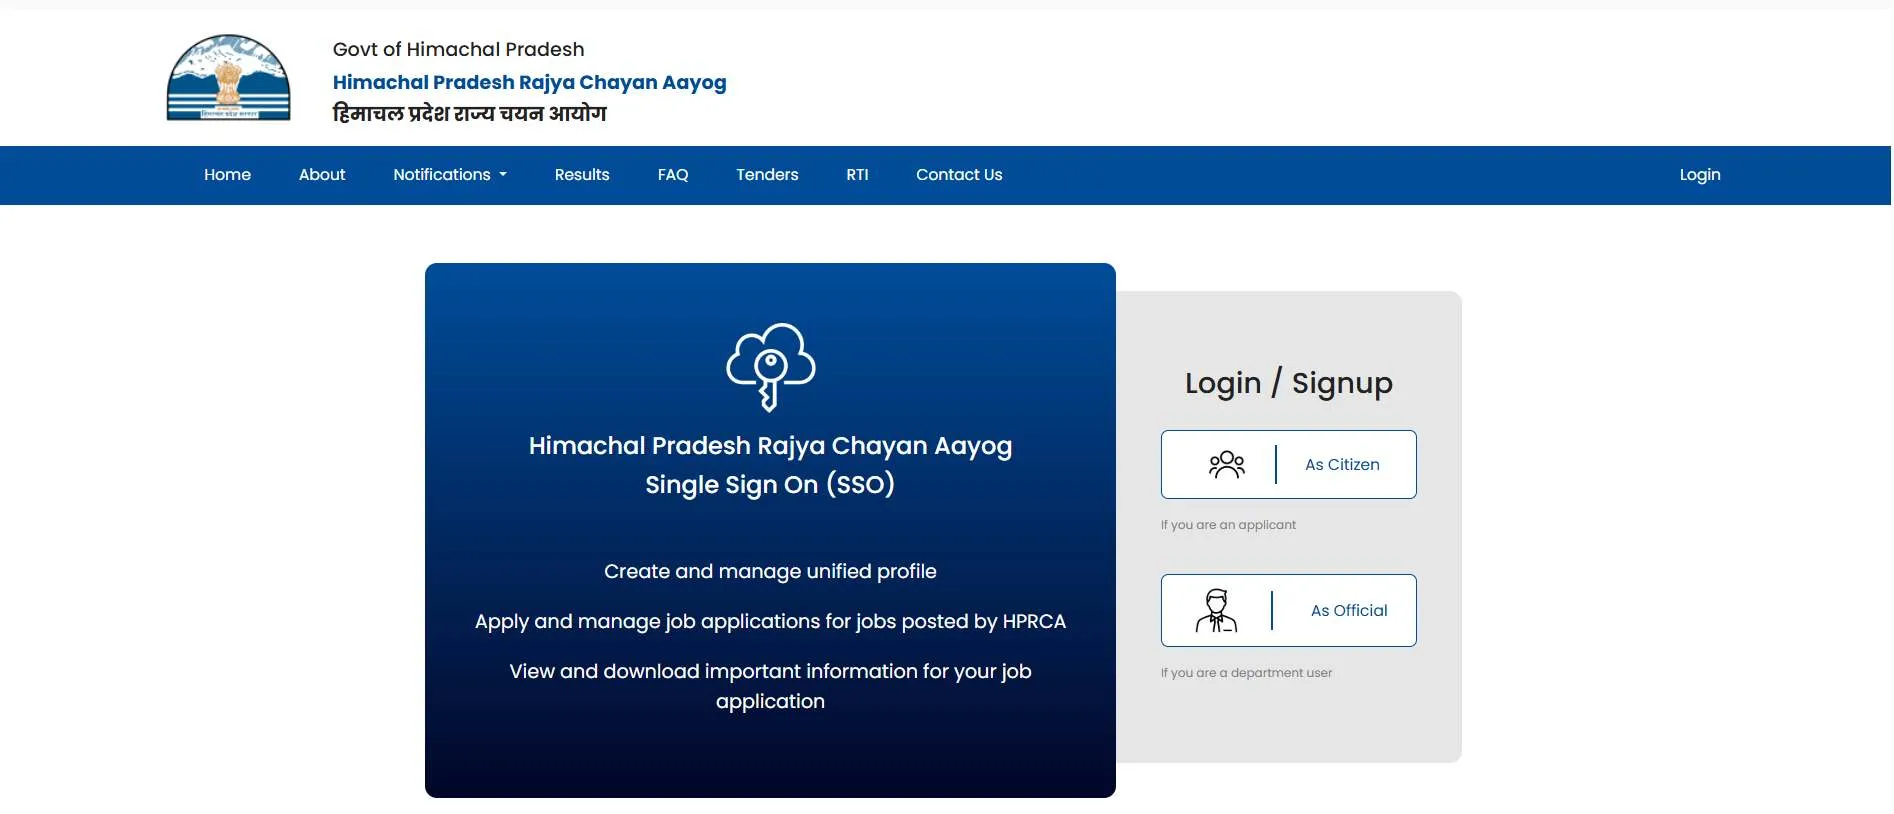The image size is (1894, 814).
Task: Click the Himachal Pradesh Rajya Chayan Aayog header title
Action: pos(529,82)
